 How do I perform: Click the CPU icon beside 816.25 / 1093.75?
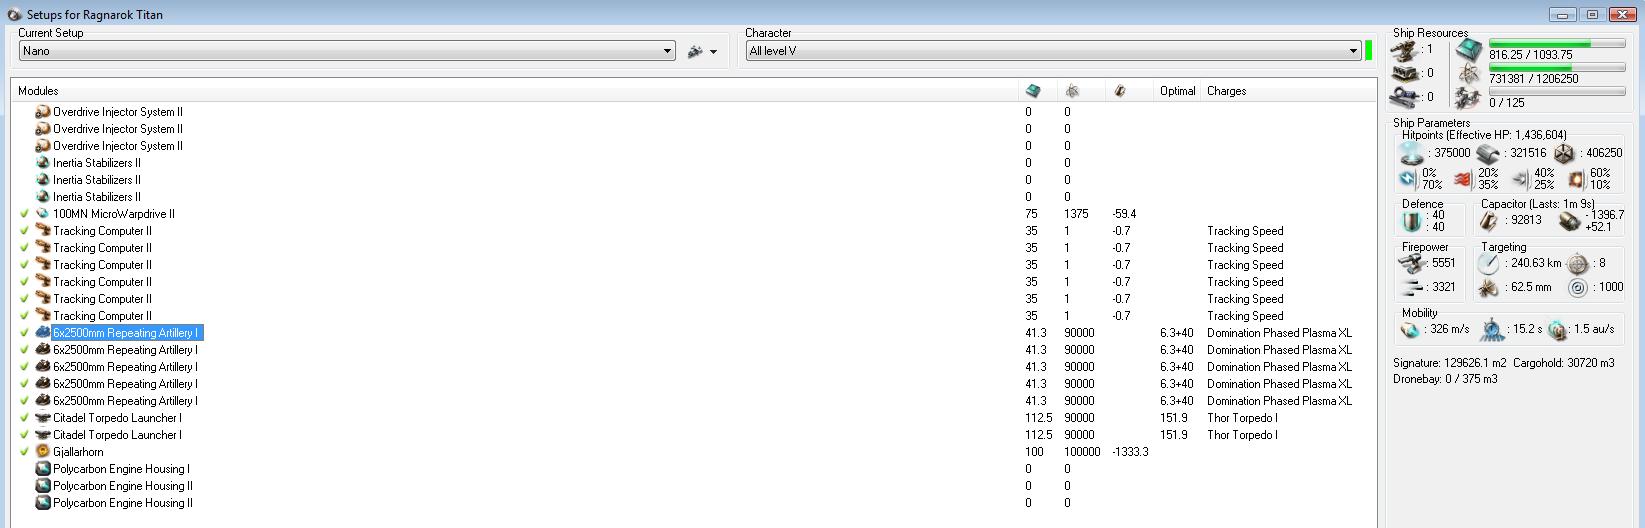coord(1469,50)
